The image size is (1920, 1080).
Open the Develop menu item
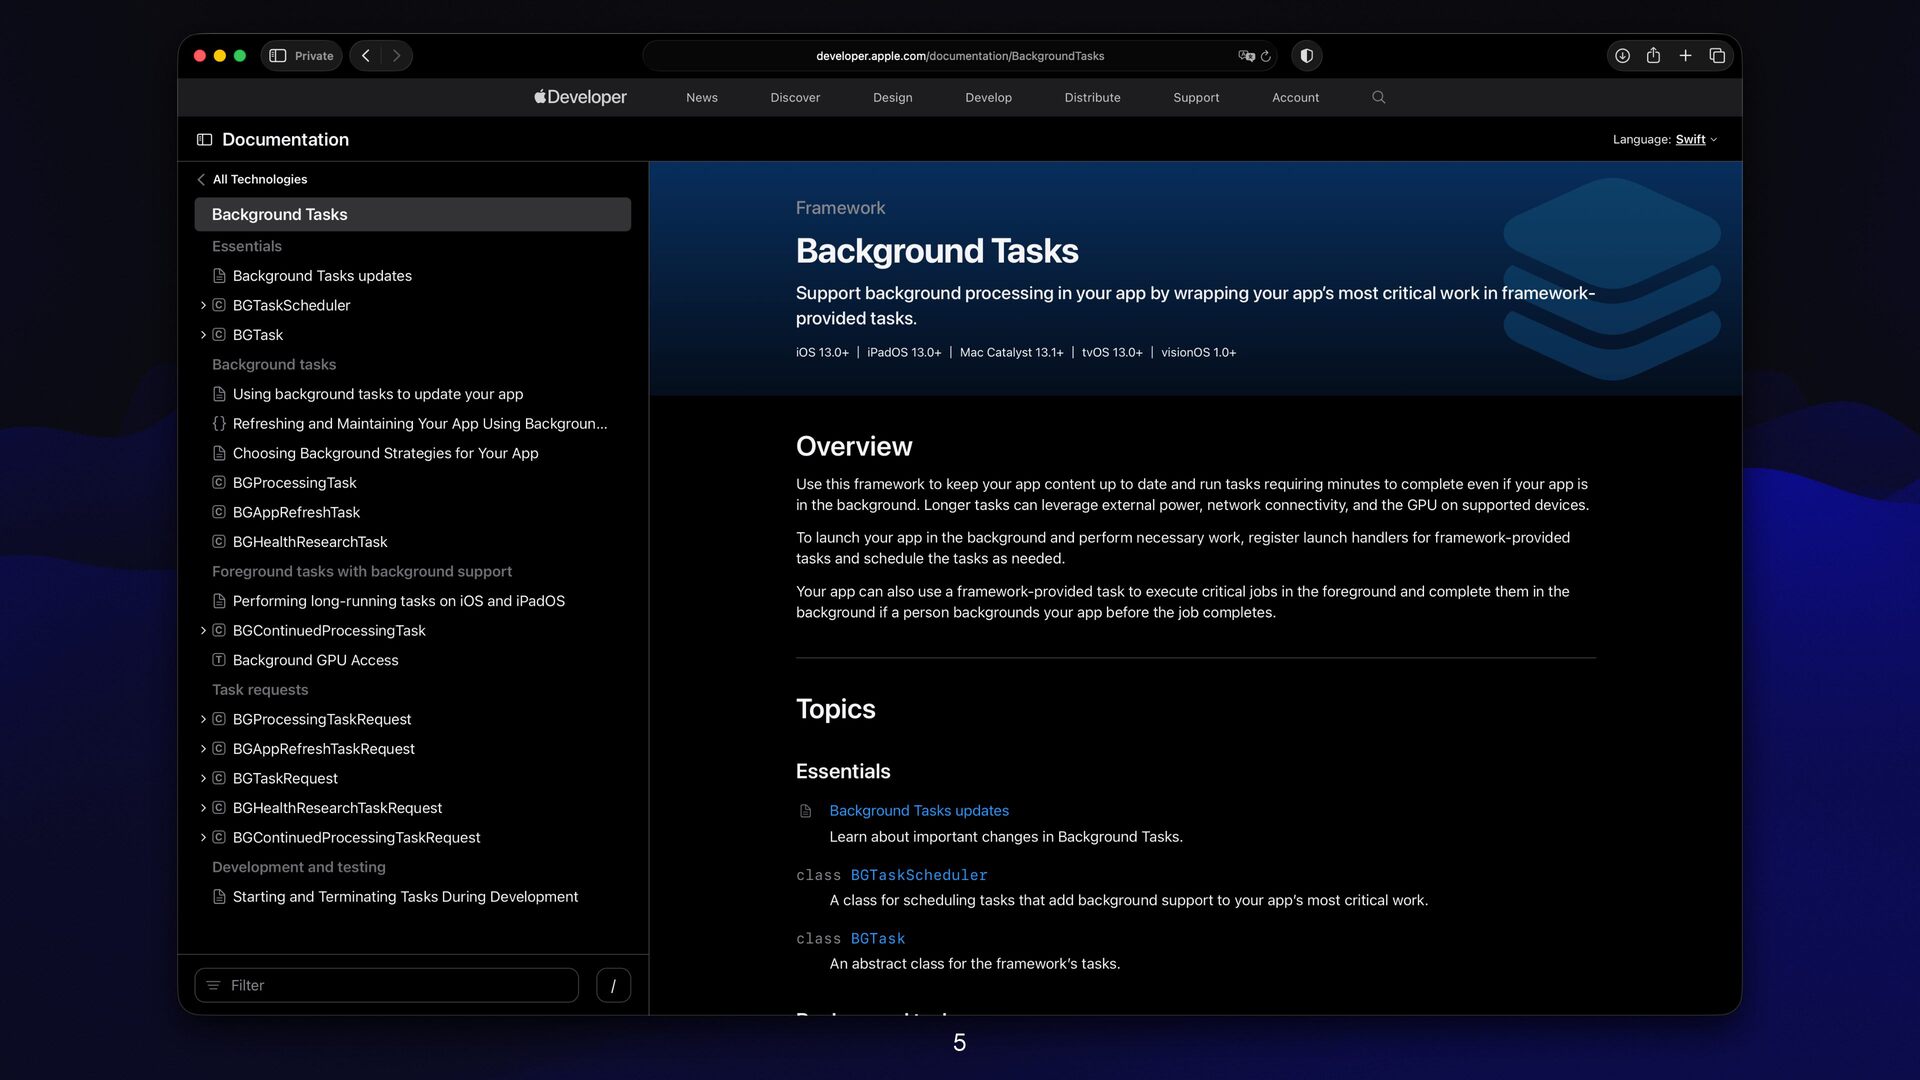click(x=988, y=97)
